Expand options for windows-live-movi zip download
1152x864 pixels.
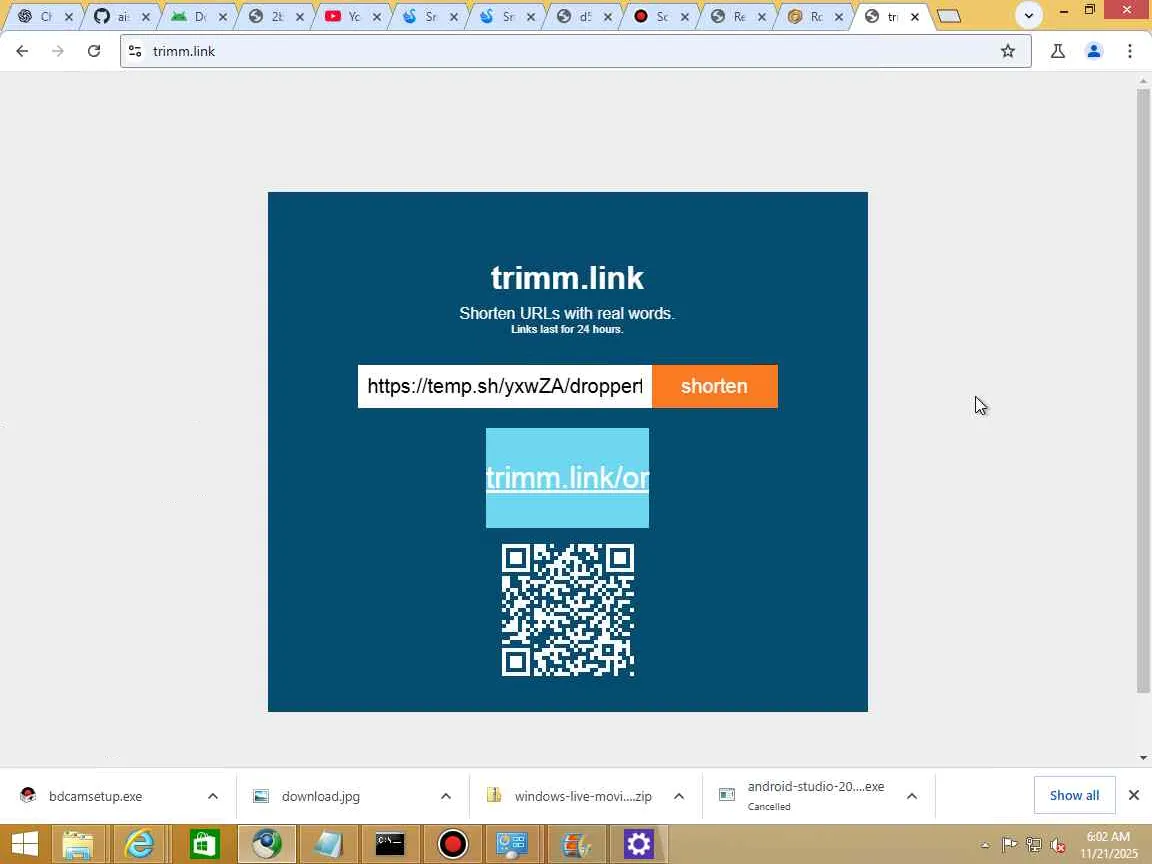point(679,796)
